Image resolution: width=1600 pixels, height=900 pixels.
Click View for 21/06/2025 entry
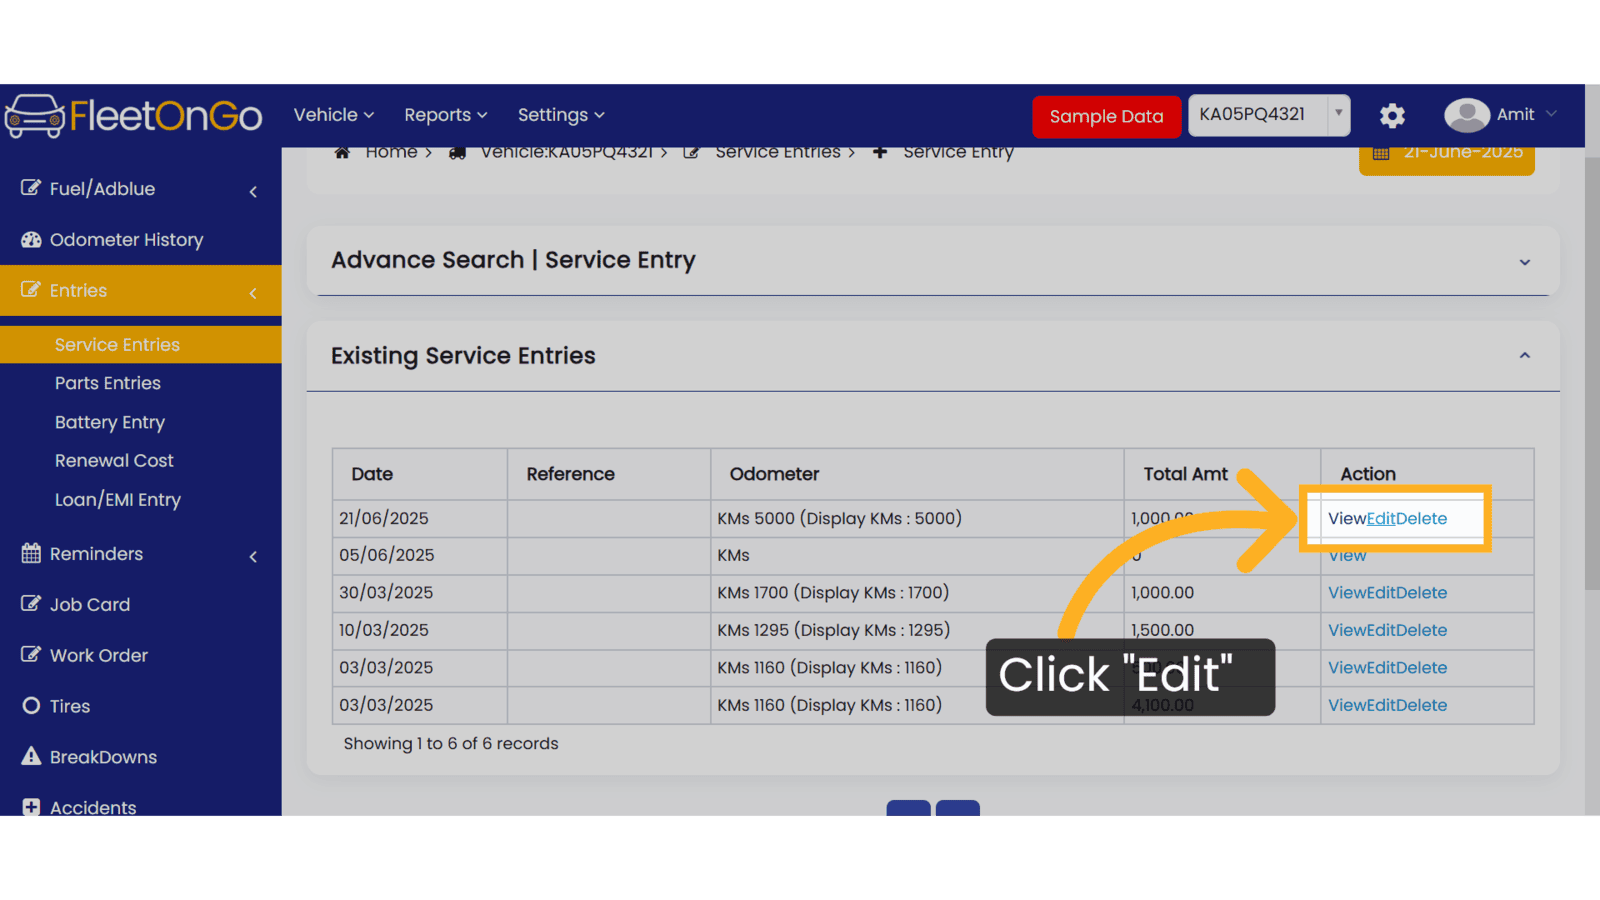tap(1347, 518)
